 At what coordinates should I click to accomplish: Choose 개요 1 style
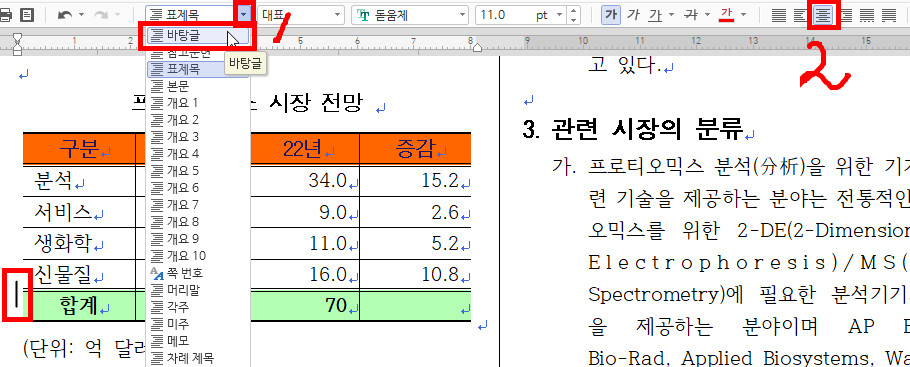click(x=197, y=103)
